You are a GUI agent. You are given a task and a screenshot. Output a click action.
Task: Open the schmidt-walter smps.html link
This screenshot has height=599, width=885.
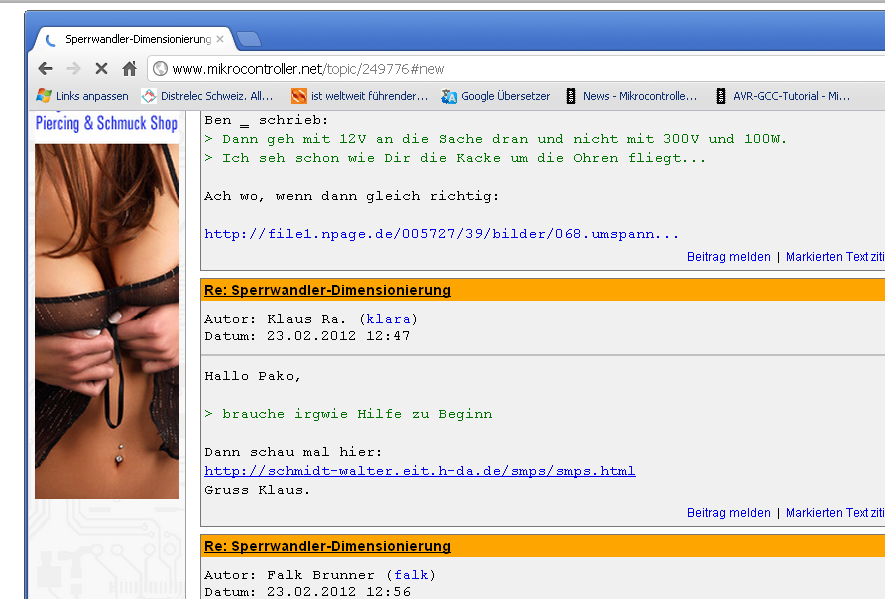(x=420, y=471)
